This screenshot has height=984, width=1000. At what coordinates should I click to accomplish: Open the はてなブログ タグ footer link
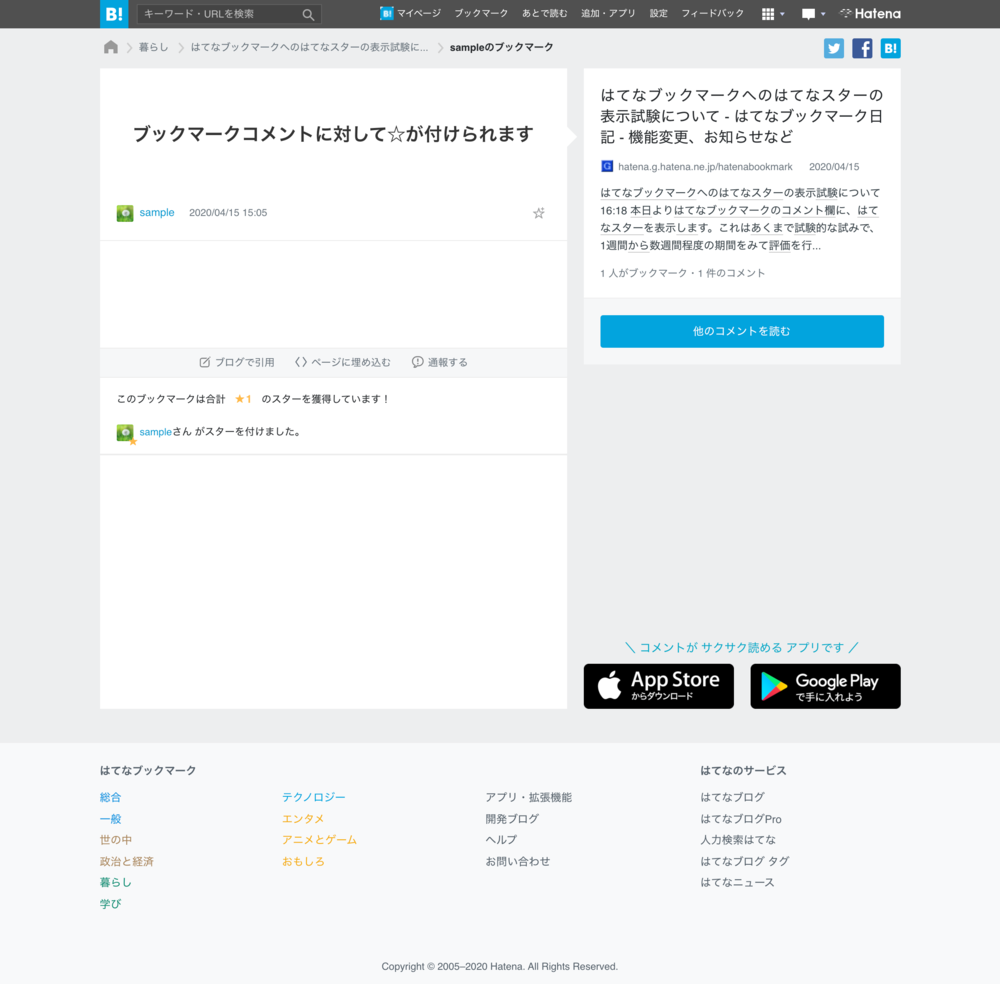point(745,862)
